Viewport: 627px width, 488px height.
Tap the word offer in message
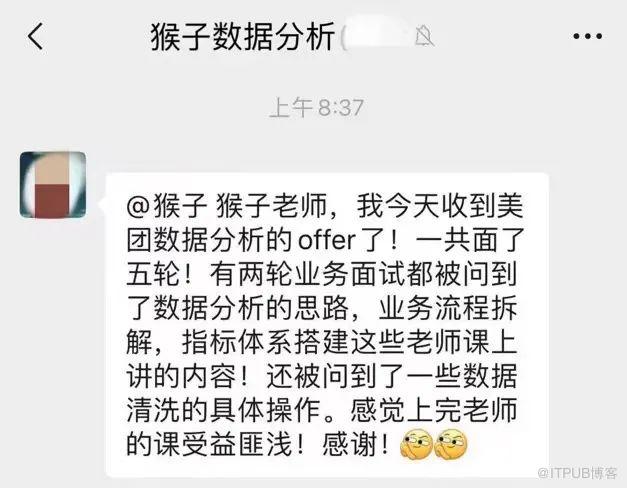point(327,241)
